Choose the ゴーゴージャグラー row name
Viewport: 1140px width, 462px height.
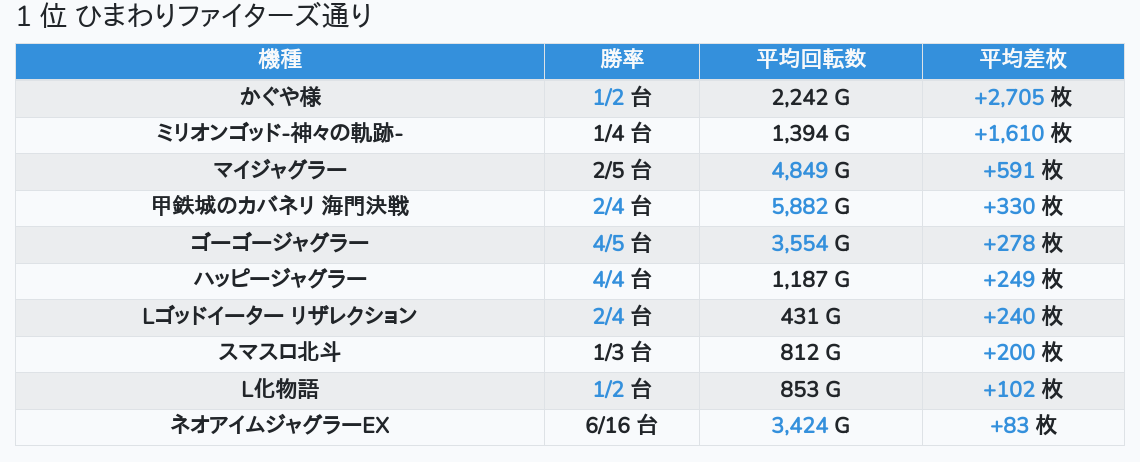pyautogui.click(x=280, y=243)
